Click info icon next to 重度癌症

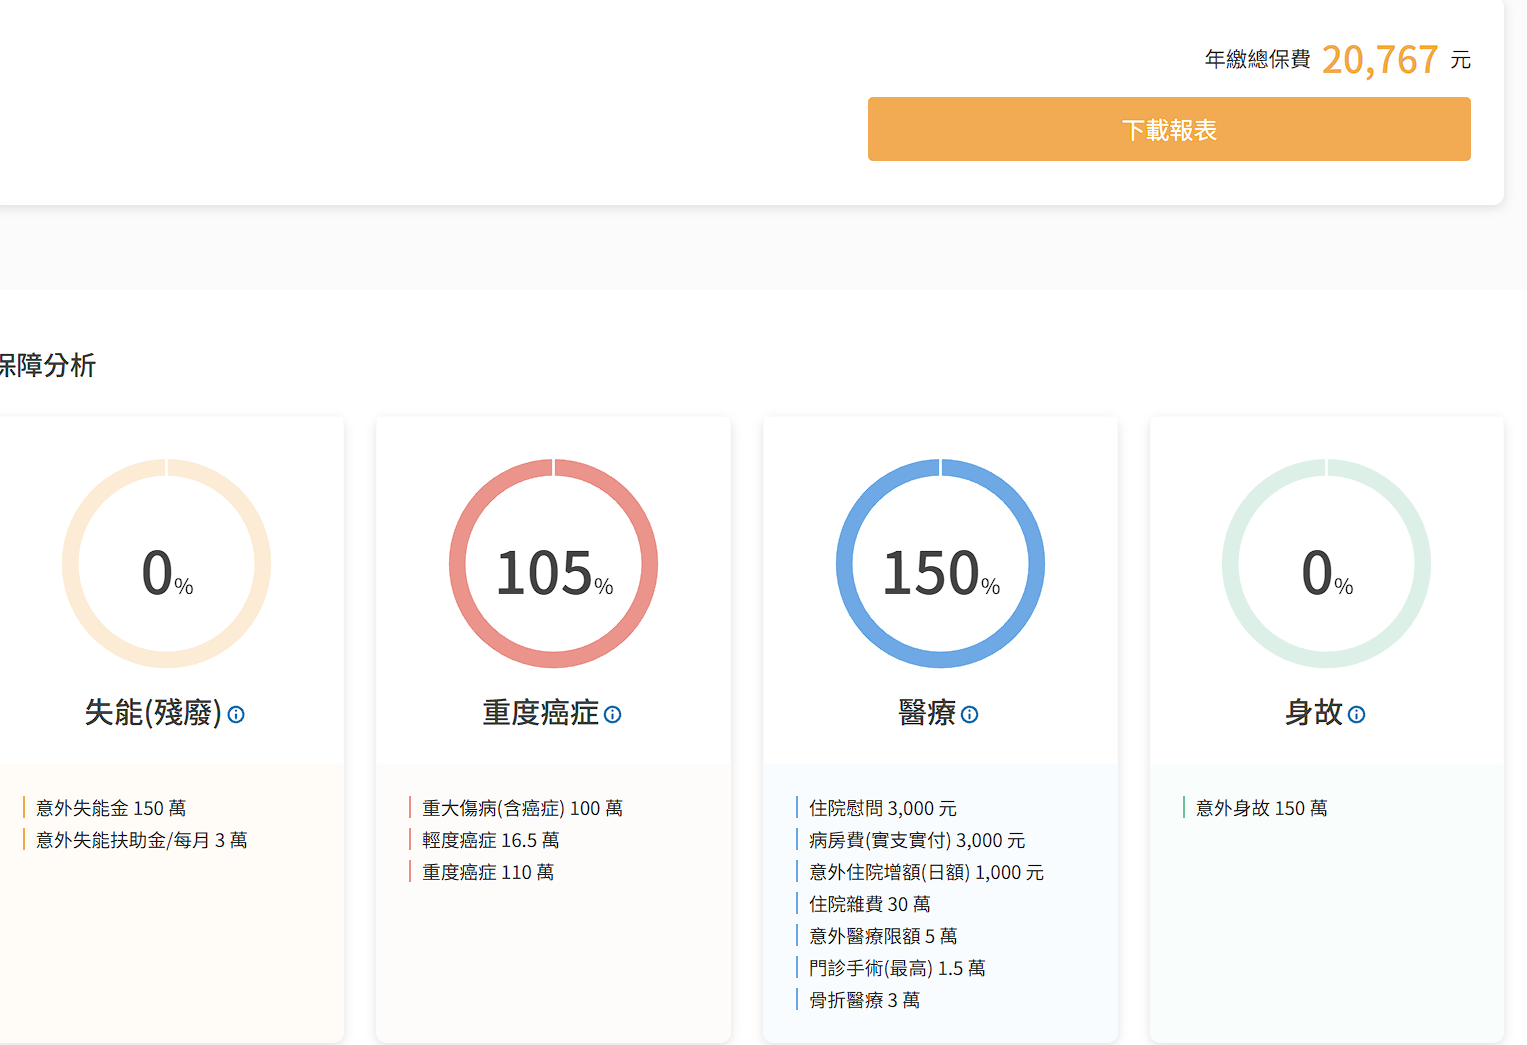pos(613,715)
